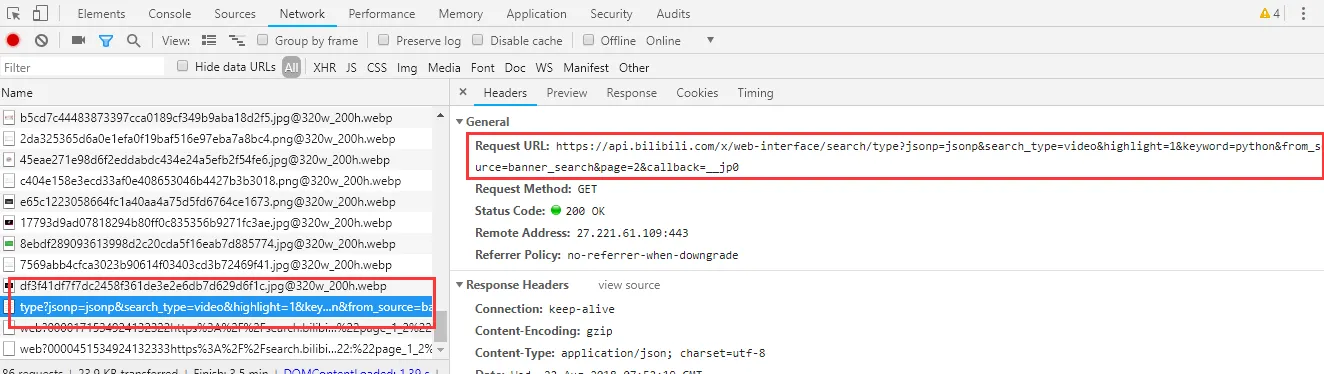
Task: Open the network search magnifier icon
Action: click(x=133, y=41)
